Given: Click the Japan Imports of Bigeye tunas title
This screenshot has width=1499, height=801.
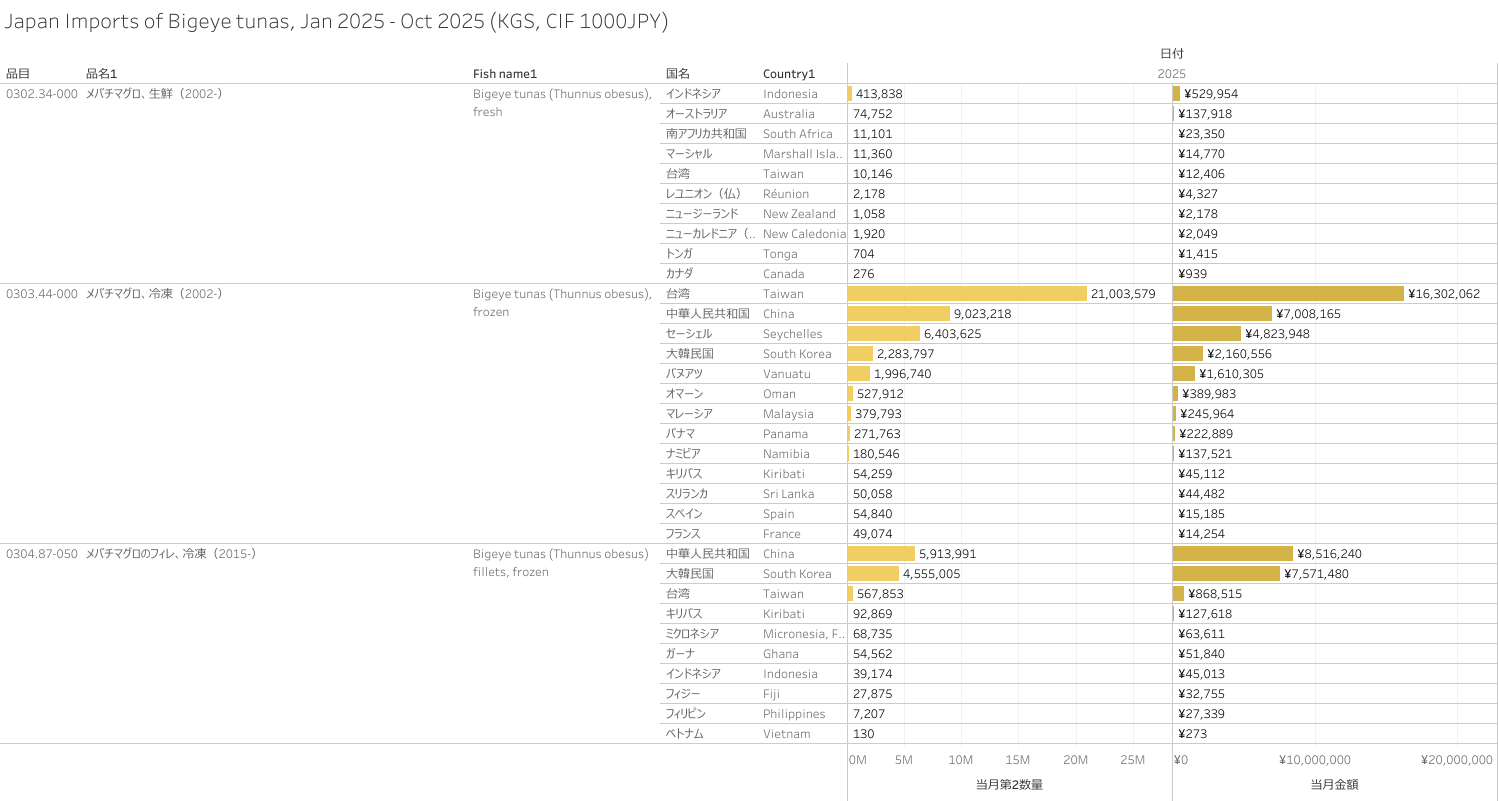Looking at the screenshot, I should point(336,21).
